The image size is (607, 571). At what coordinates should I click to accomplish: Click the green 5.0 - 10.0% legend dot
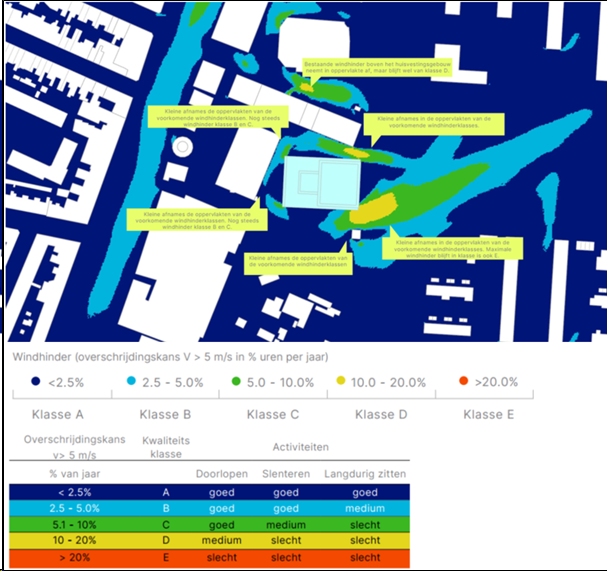(x=236, y=381)
